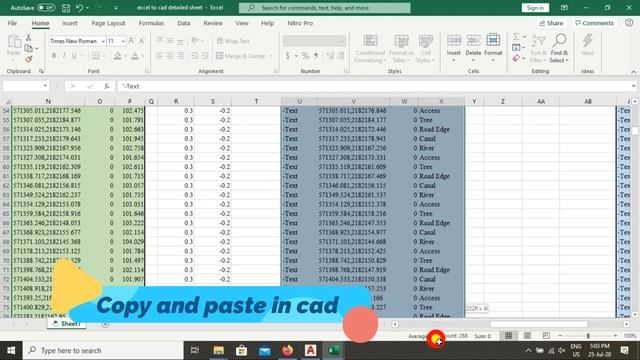Click the Insert Function fx icon
The height and width of the screenshot is (360, 640).
pyautogui.click(x=107, y=86)
